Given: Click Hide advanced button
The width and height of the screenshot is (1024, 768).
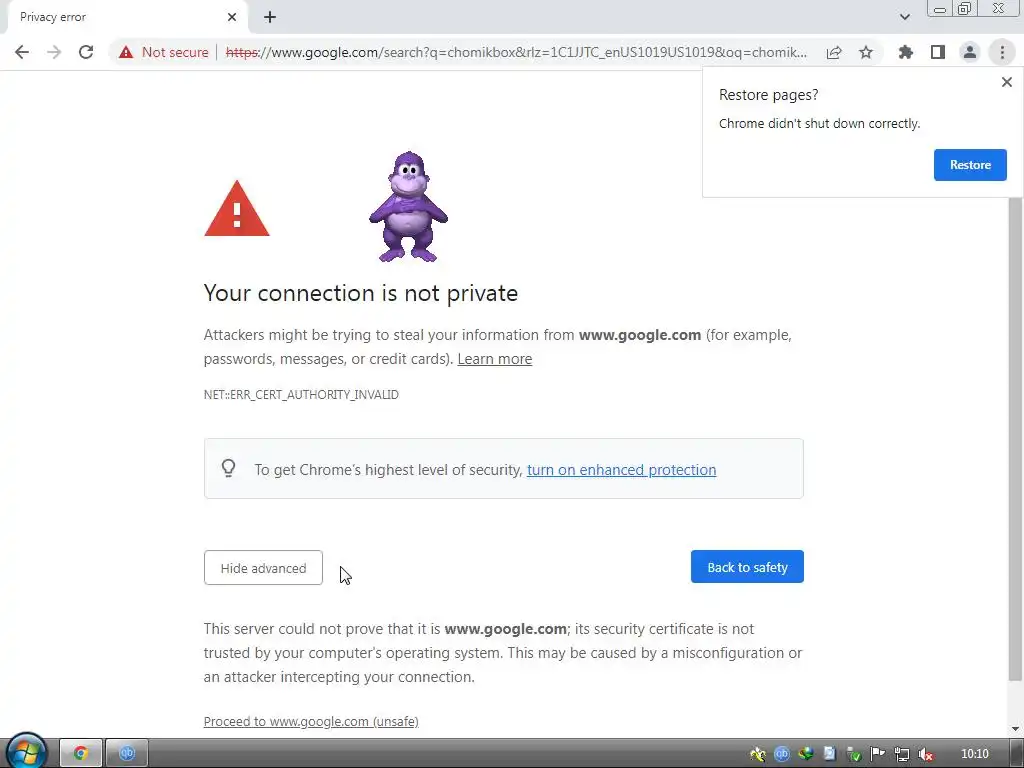Looking at the screenshot, I should pyautogui.click(x=263, y=568).
